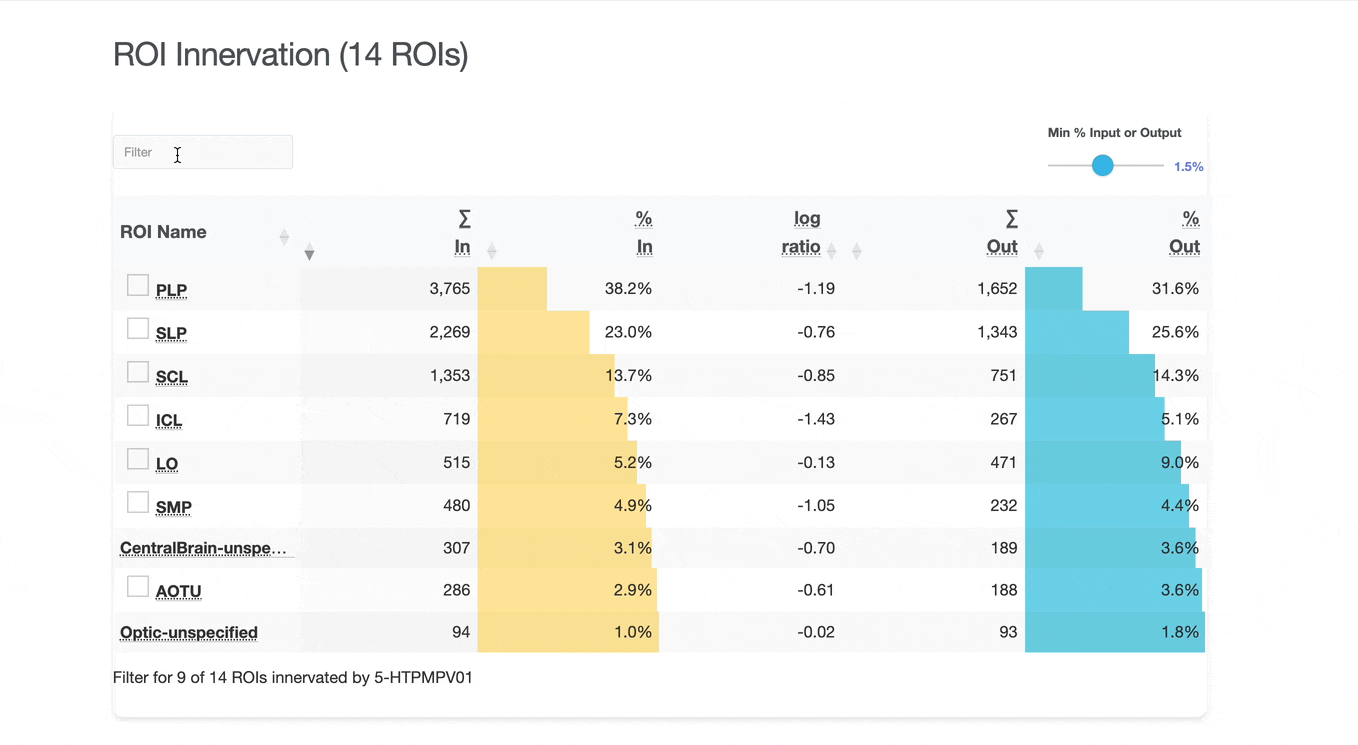Click the % Out column header
Image resolution: width=1358 pixels, height=745 pixels.
1185,232
